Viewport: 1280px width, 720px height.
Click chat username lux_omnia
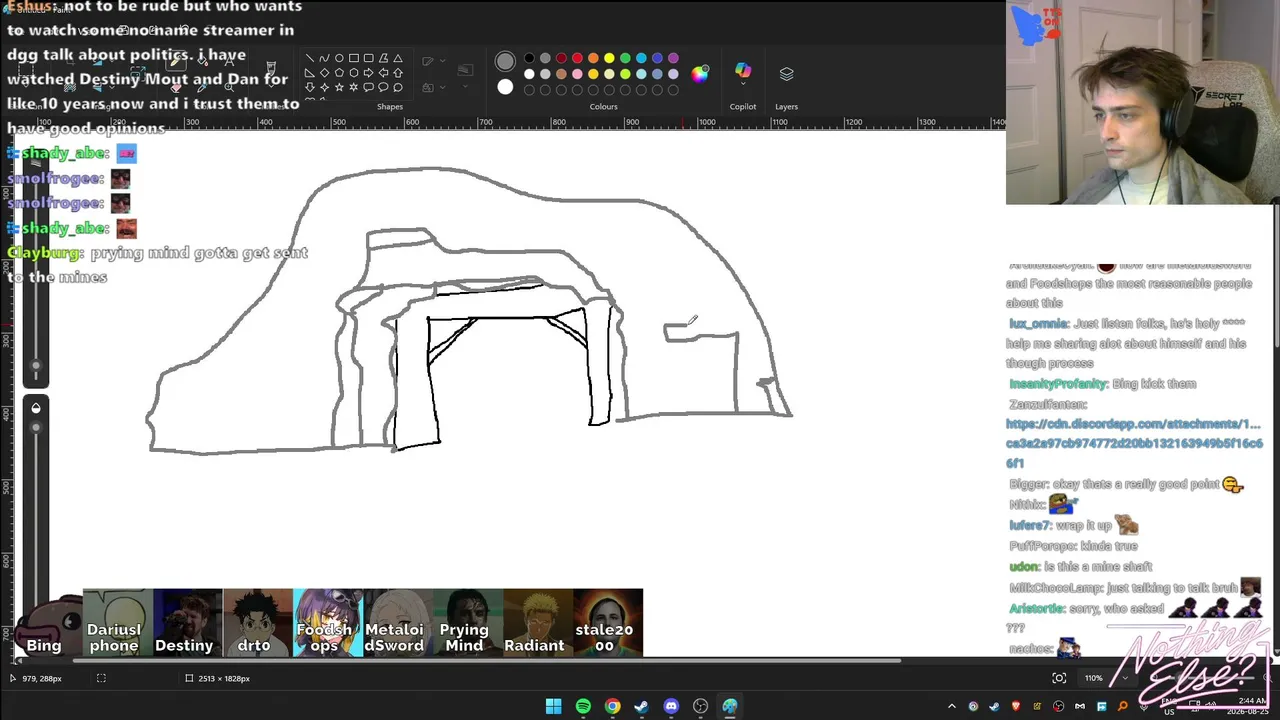[x=1038, y=324]
